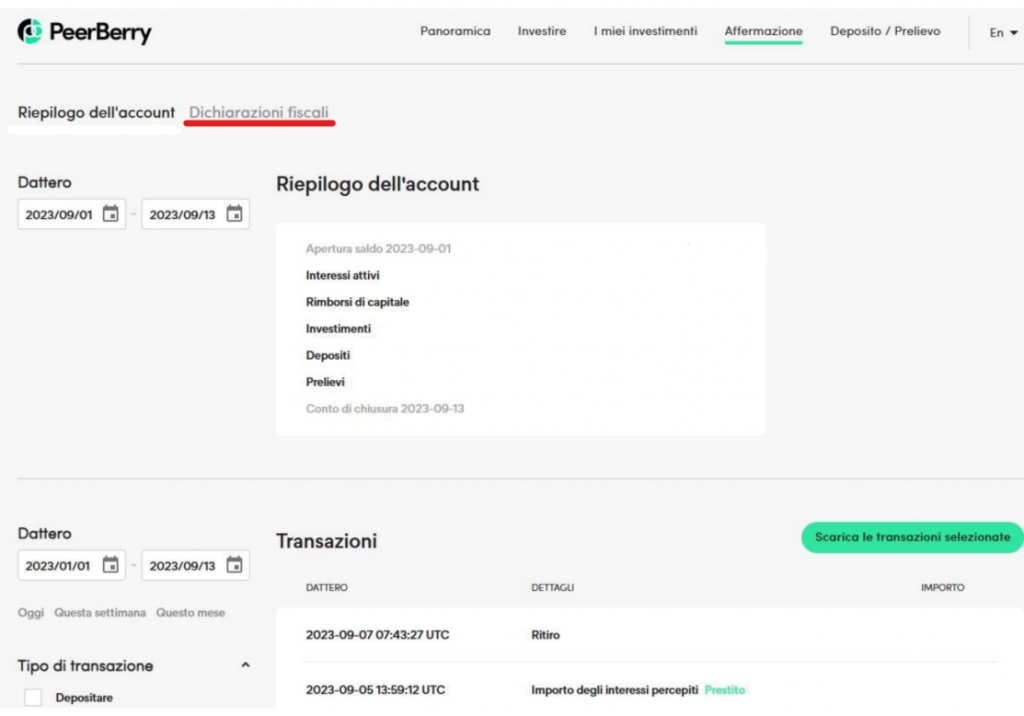1024x716 pixels.
Task: Choose the Questa settimana quick filter
Action: click(100, 612)
